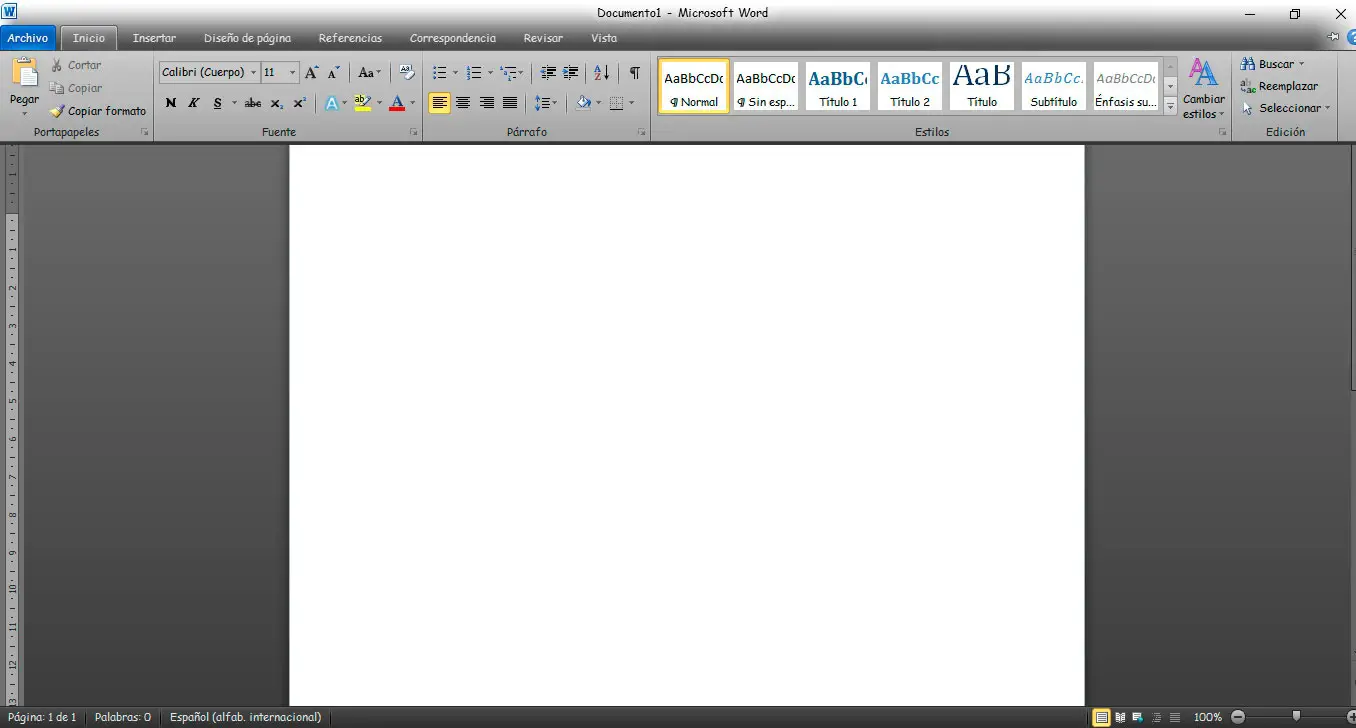Toggle italic (K) formatting

(194, 102)
